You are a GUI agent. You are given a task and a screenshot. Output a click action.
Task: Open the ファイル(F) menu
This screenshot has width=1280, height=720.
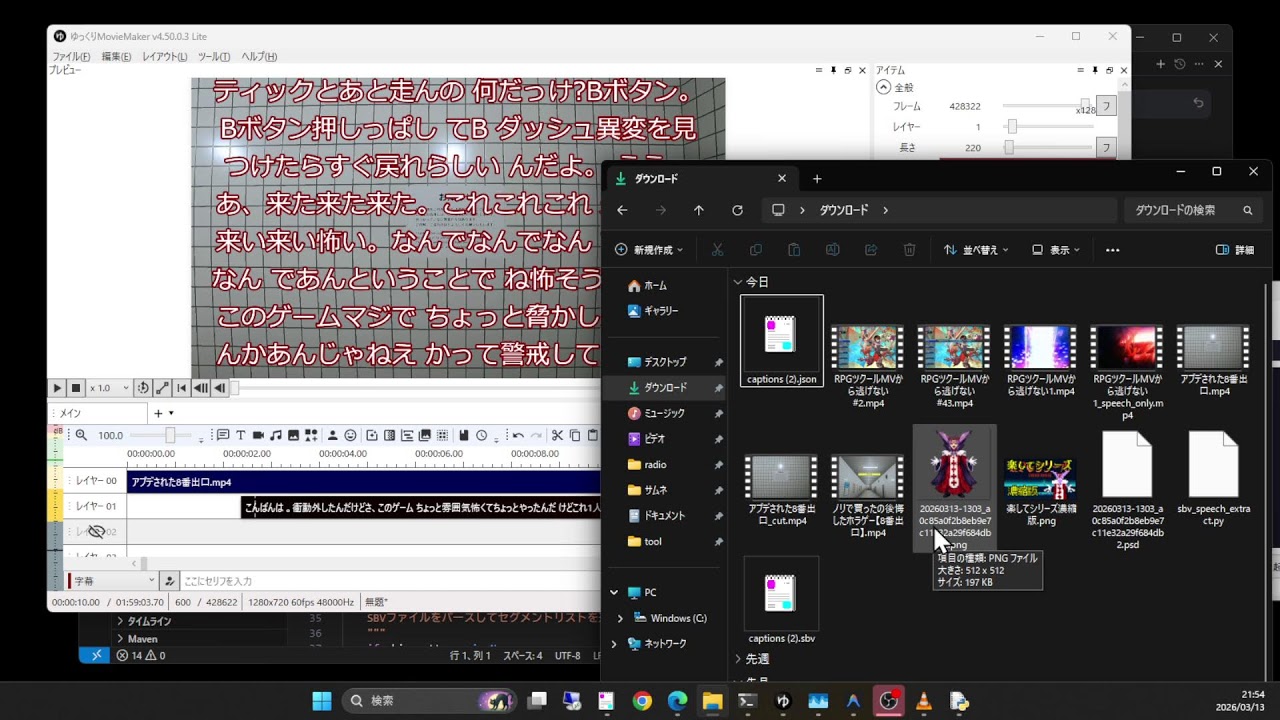point(71,57)
